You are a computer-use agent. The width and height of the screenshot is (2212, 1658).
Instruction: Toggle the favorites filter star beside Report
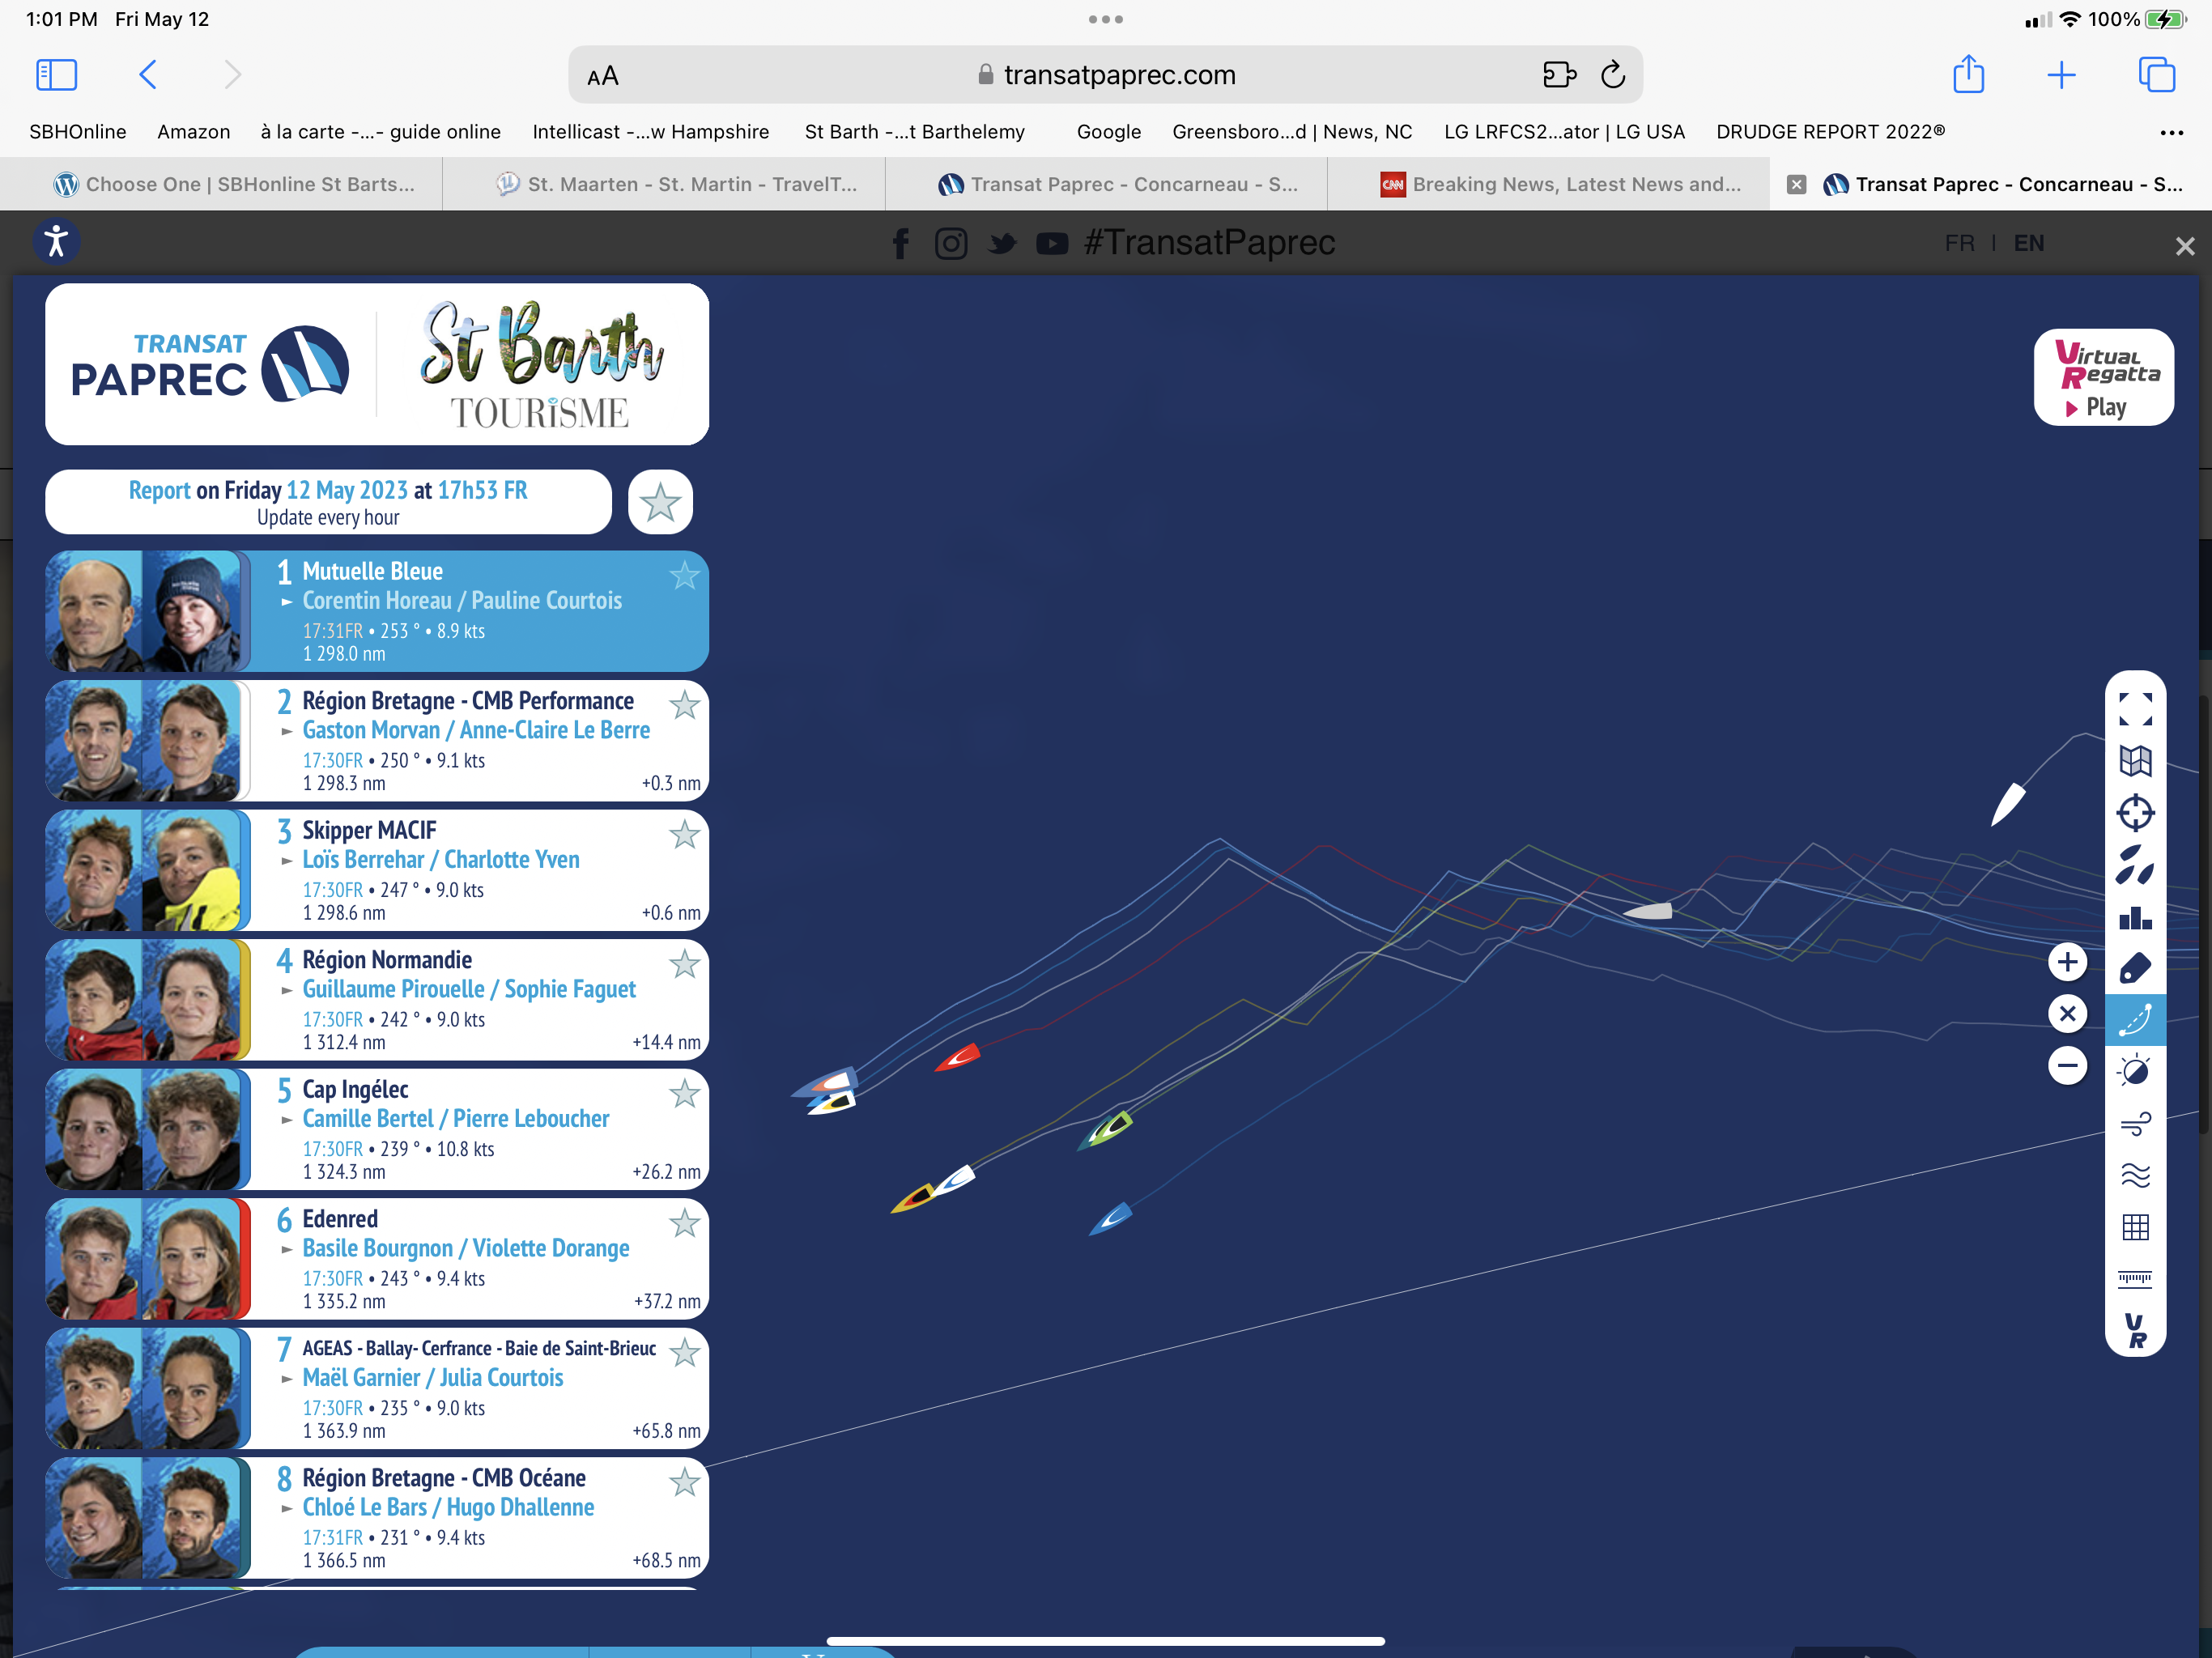pos(660,502)
